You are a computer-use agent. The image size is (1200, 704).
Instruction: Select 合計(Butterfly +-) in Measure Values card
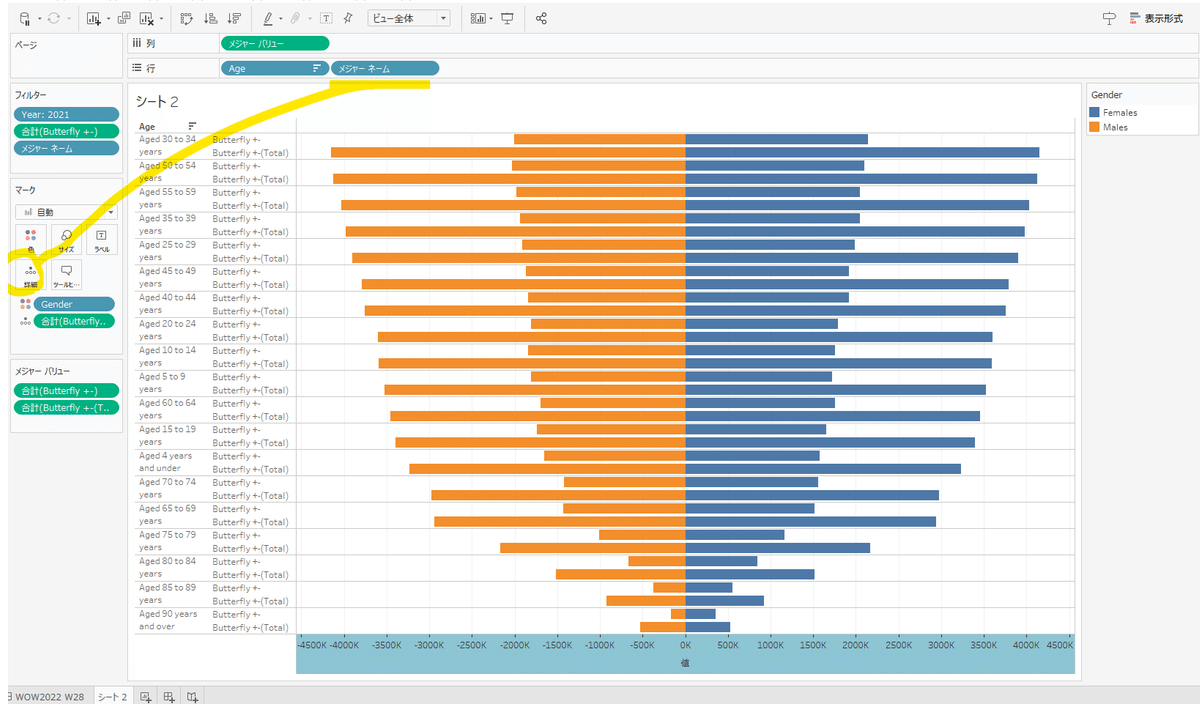pyautogui.click(x=67, y=391)
